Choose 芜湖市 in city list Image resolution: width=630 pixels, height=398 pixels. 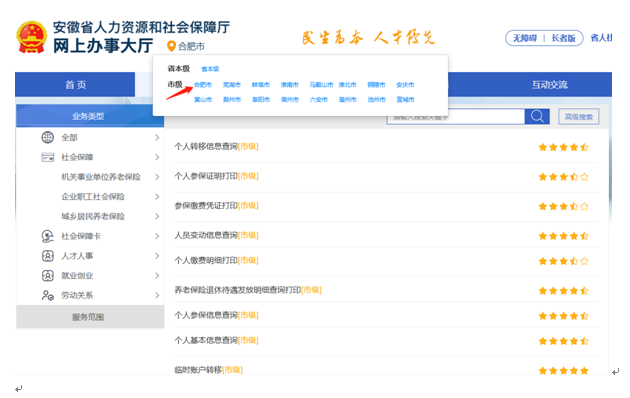click(x=232, y=85)
